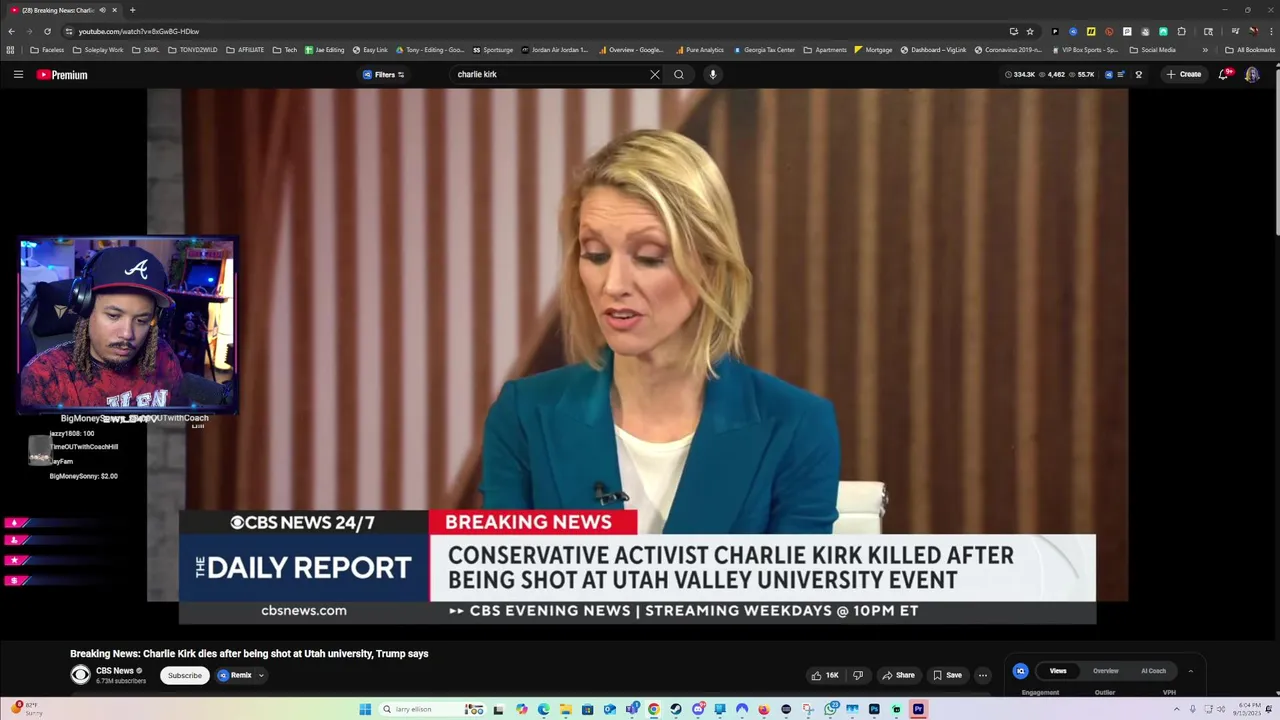Viewport: 1280px width, 720px height.
Task: Switch to the vidIQ Views tab
Action: click(1058, 671)
